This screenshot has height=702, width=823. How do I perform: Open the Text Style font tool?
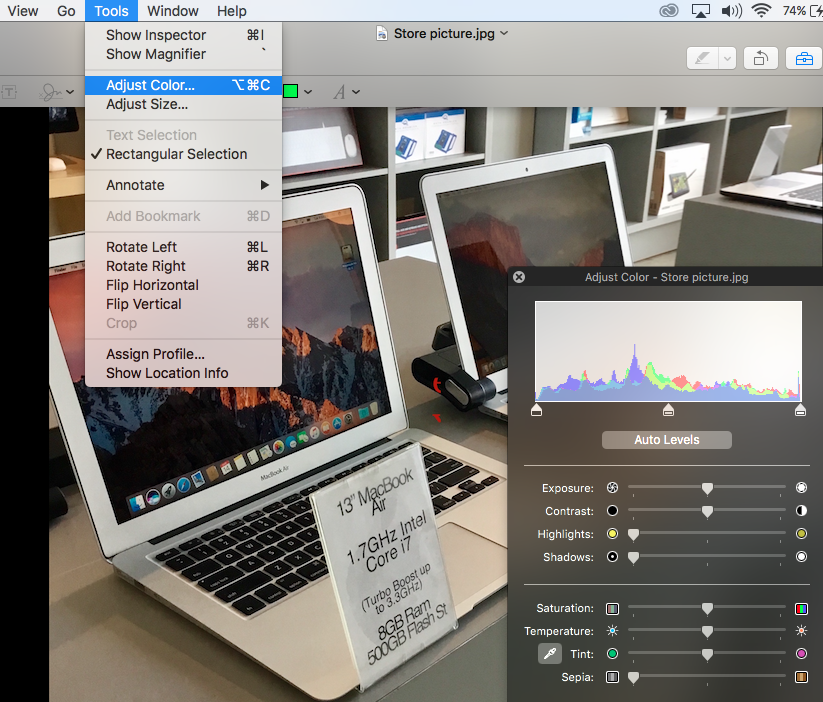(340, 92)
